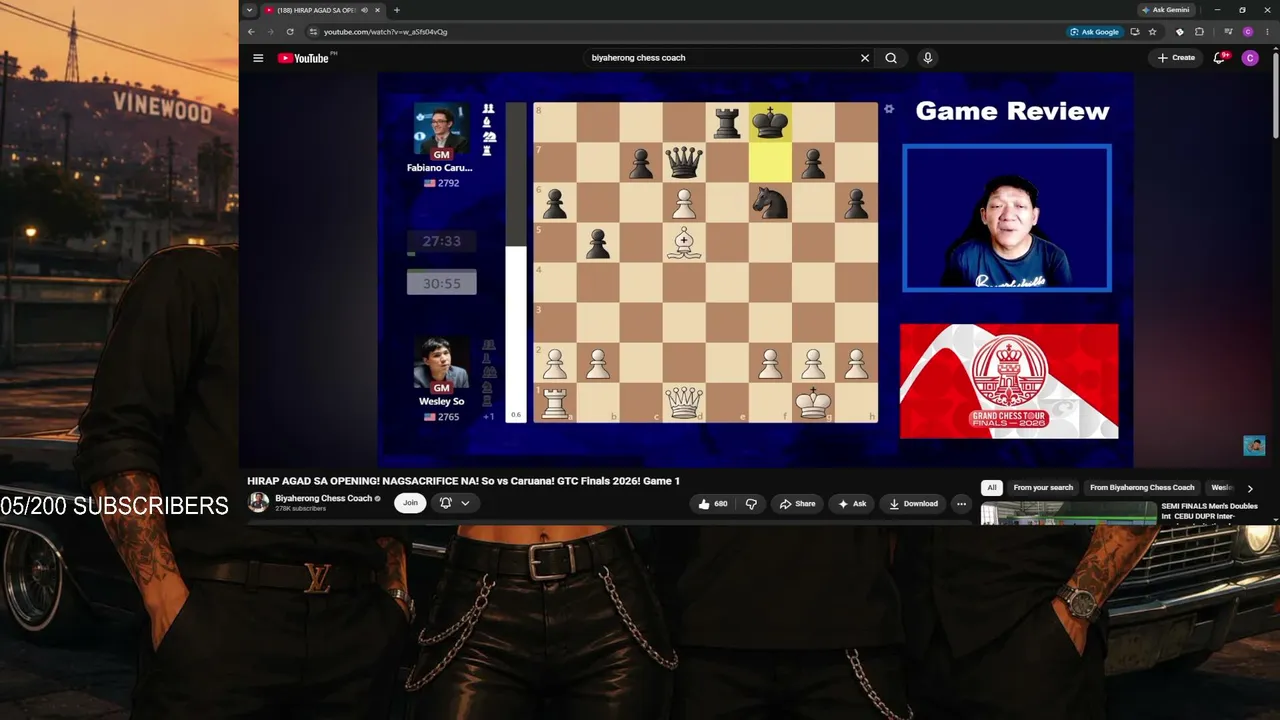The width and height of the screenshot is (1280, 720).
Task: Clear the YouTube search query with X
Action: (865, 58)
